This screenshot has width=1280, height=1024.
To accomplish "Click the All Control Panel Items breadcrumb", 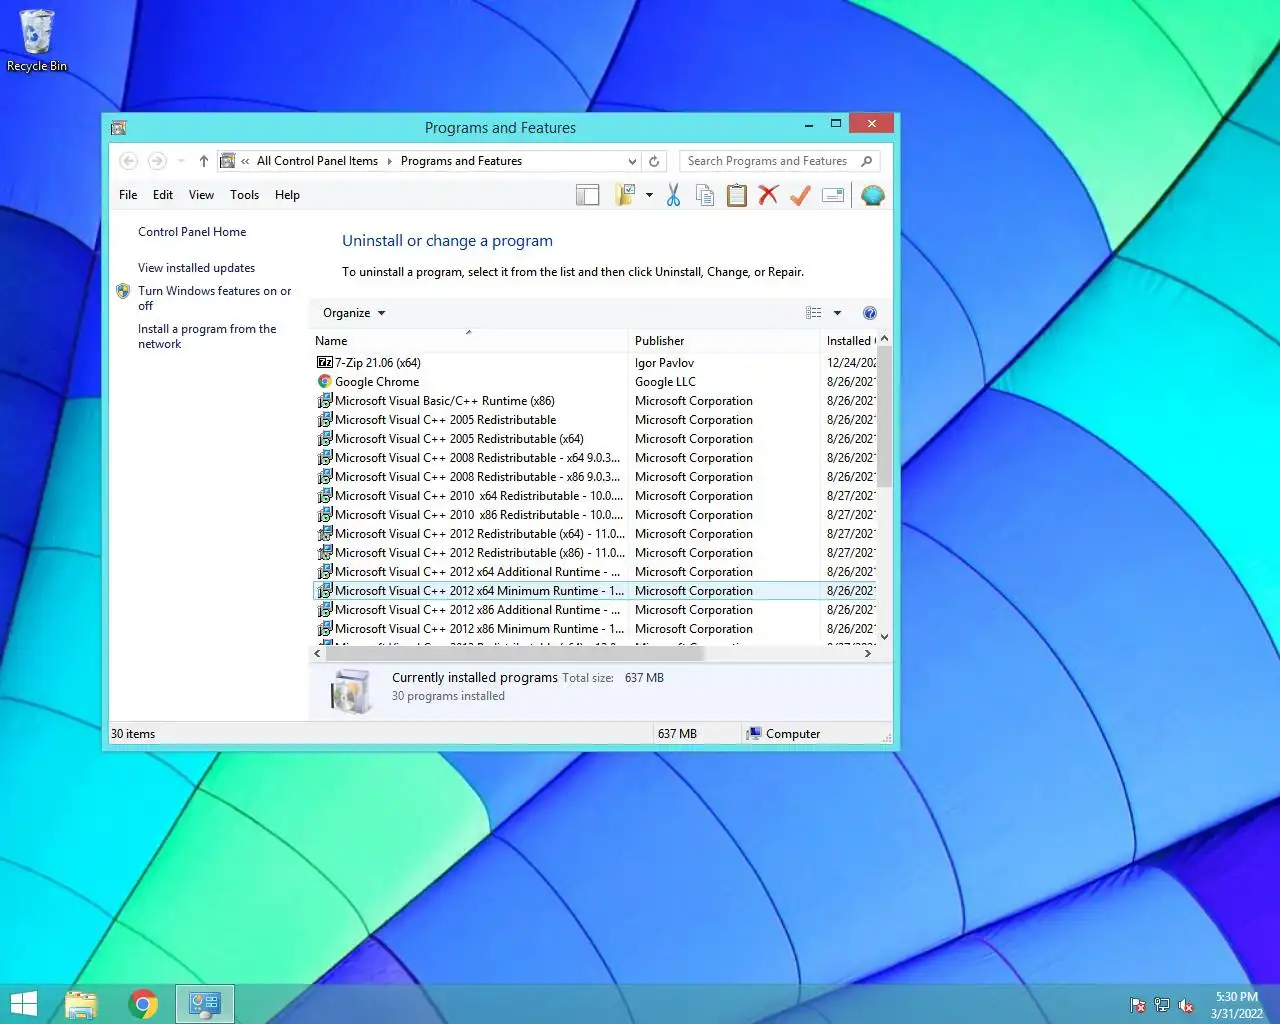I will [x=317, y=161].
